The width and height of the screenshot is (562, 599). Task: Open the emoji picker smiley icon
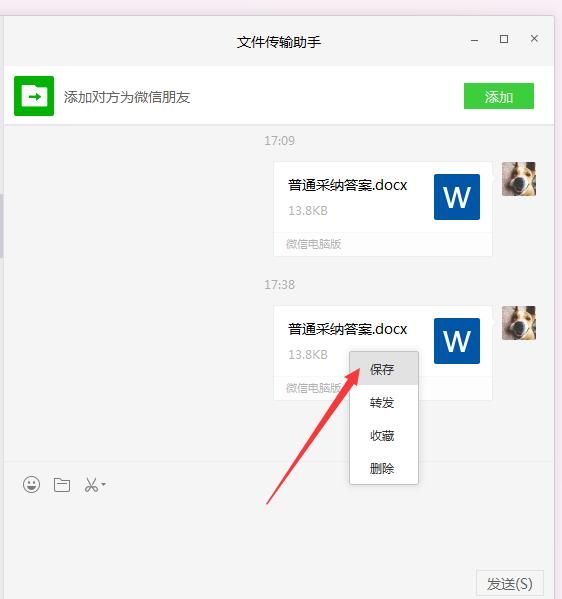pyautogui.click(x=31, y=485)
